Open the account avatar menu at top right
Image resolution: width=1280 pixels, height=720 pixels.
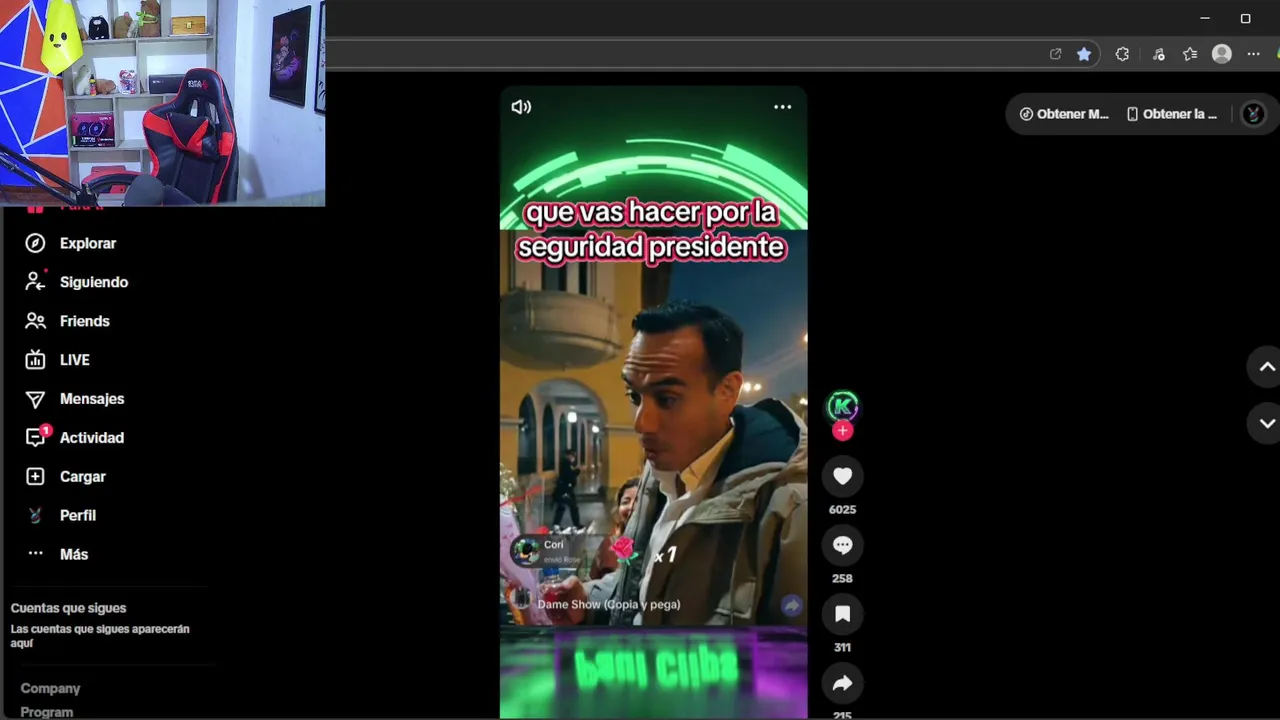click(x=1253, y=114)
